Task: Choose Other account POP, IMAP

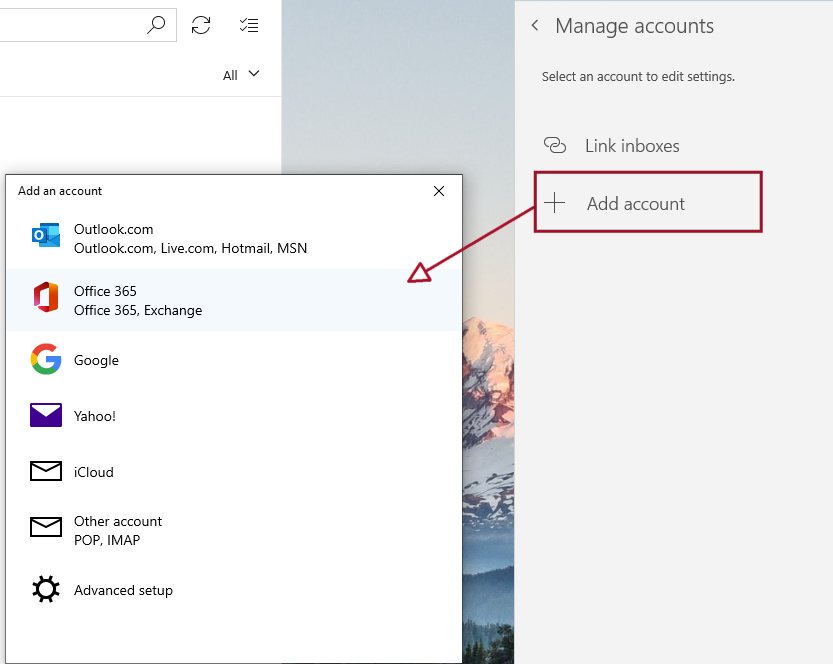Action: (x=234, y=530)
